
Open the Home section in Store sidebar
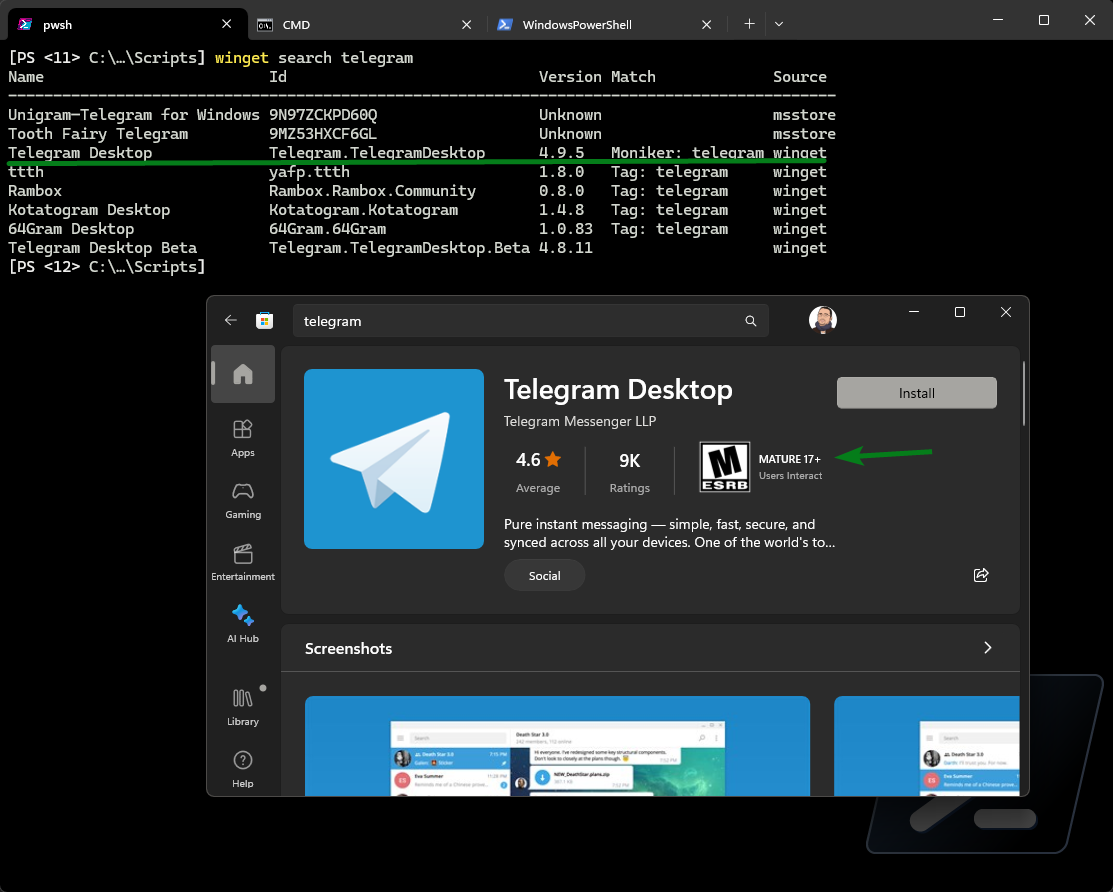(x=243, y=374)
